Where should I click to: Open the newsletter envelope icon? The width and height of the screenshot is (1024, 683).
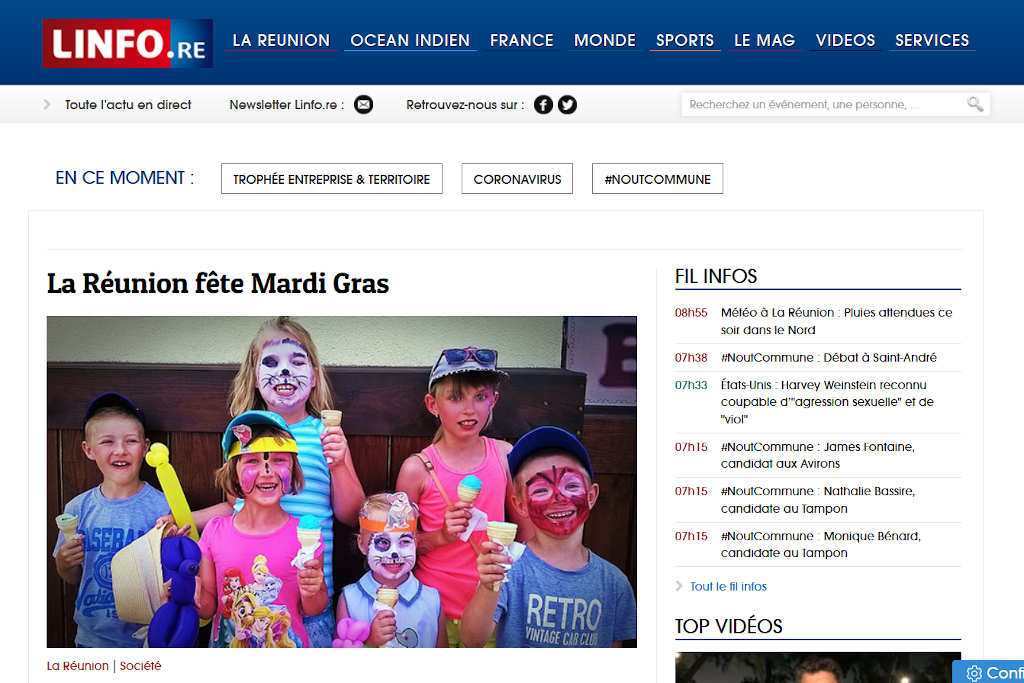364,104
